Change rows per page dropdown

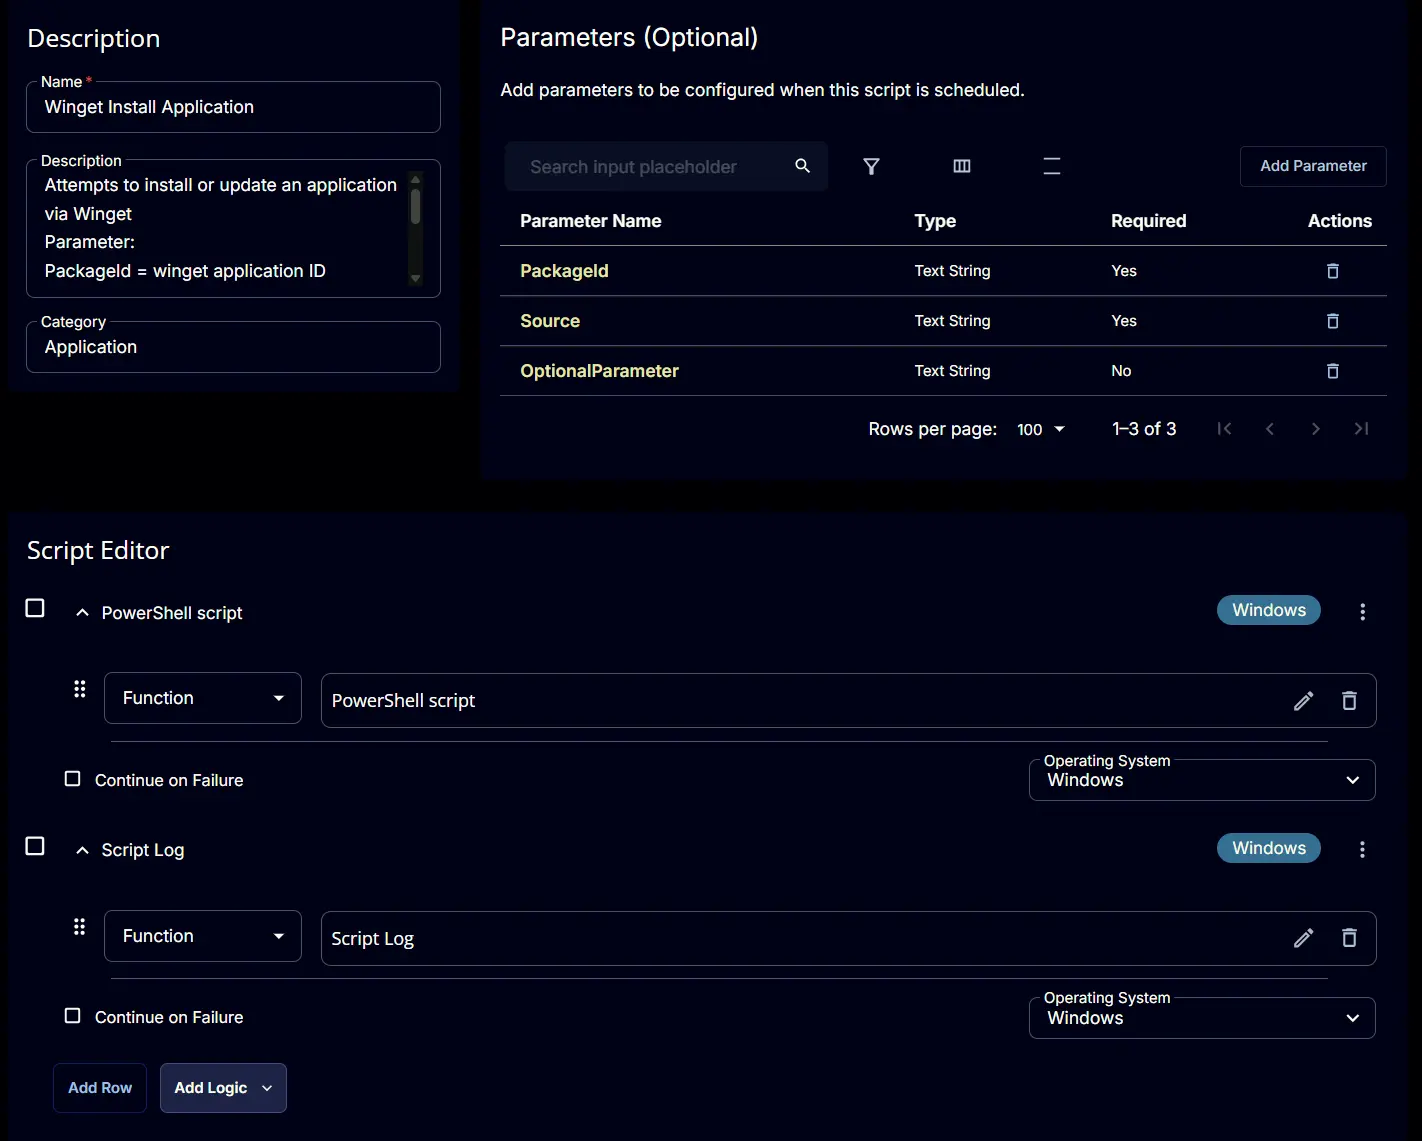tap(1041, 429)
